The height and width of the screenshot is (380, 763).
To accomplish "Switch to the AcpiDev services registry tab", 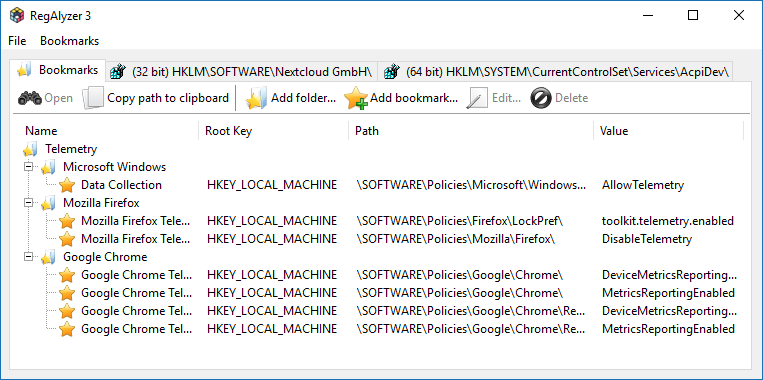I will coord(556,72).
